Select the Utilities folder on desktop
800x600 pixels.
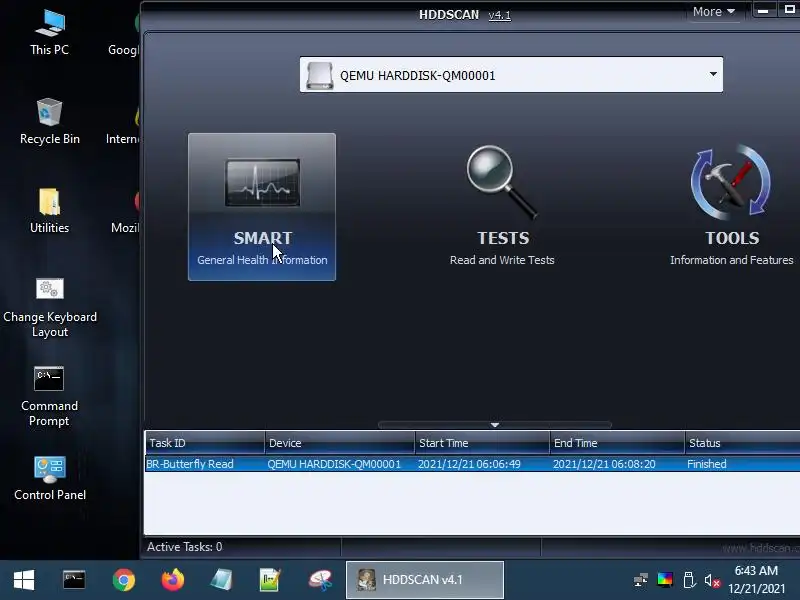click(49, 211)
